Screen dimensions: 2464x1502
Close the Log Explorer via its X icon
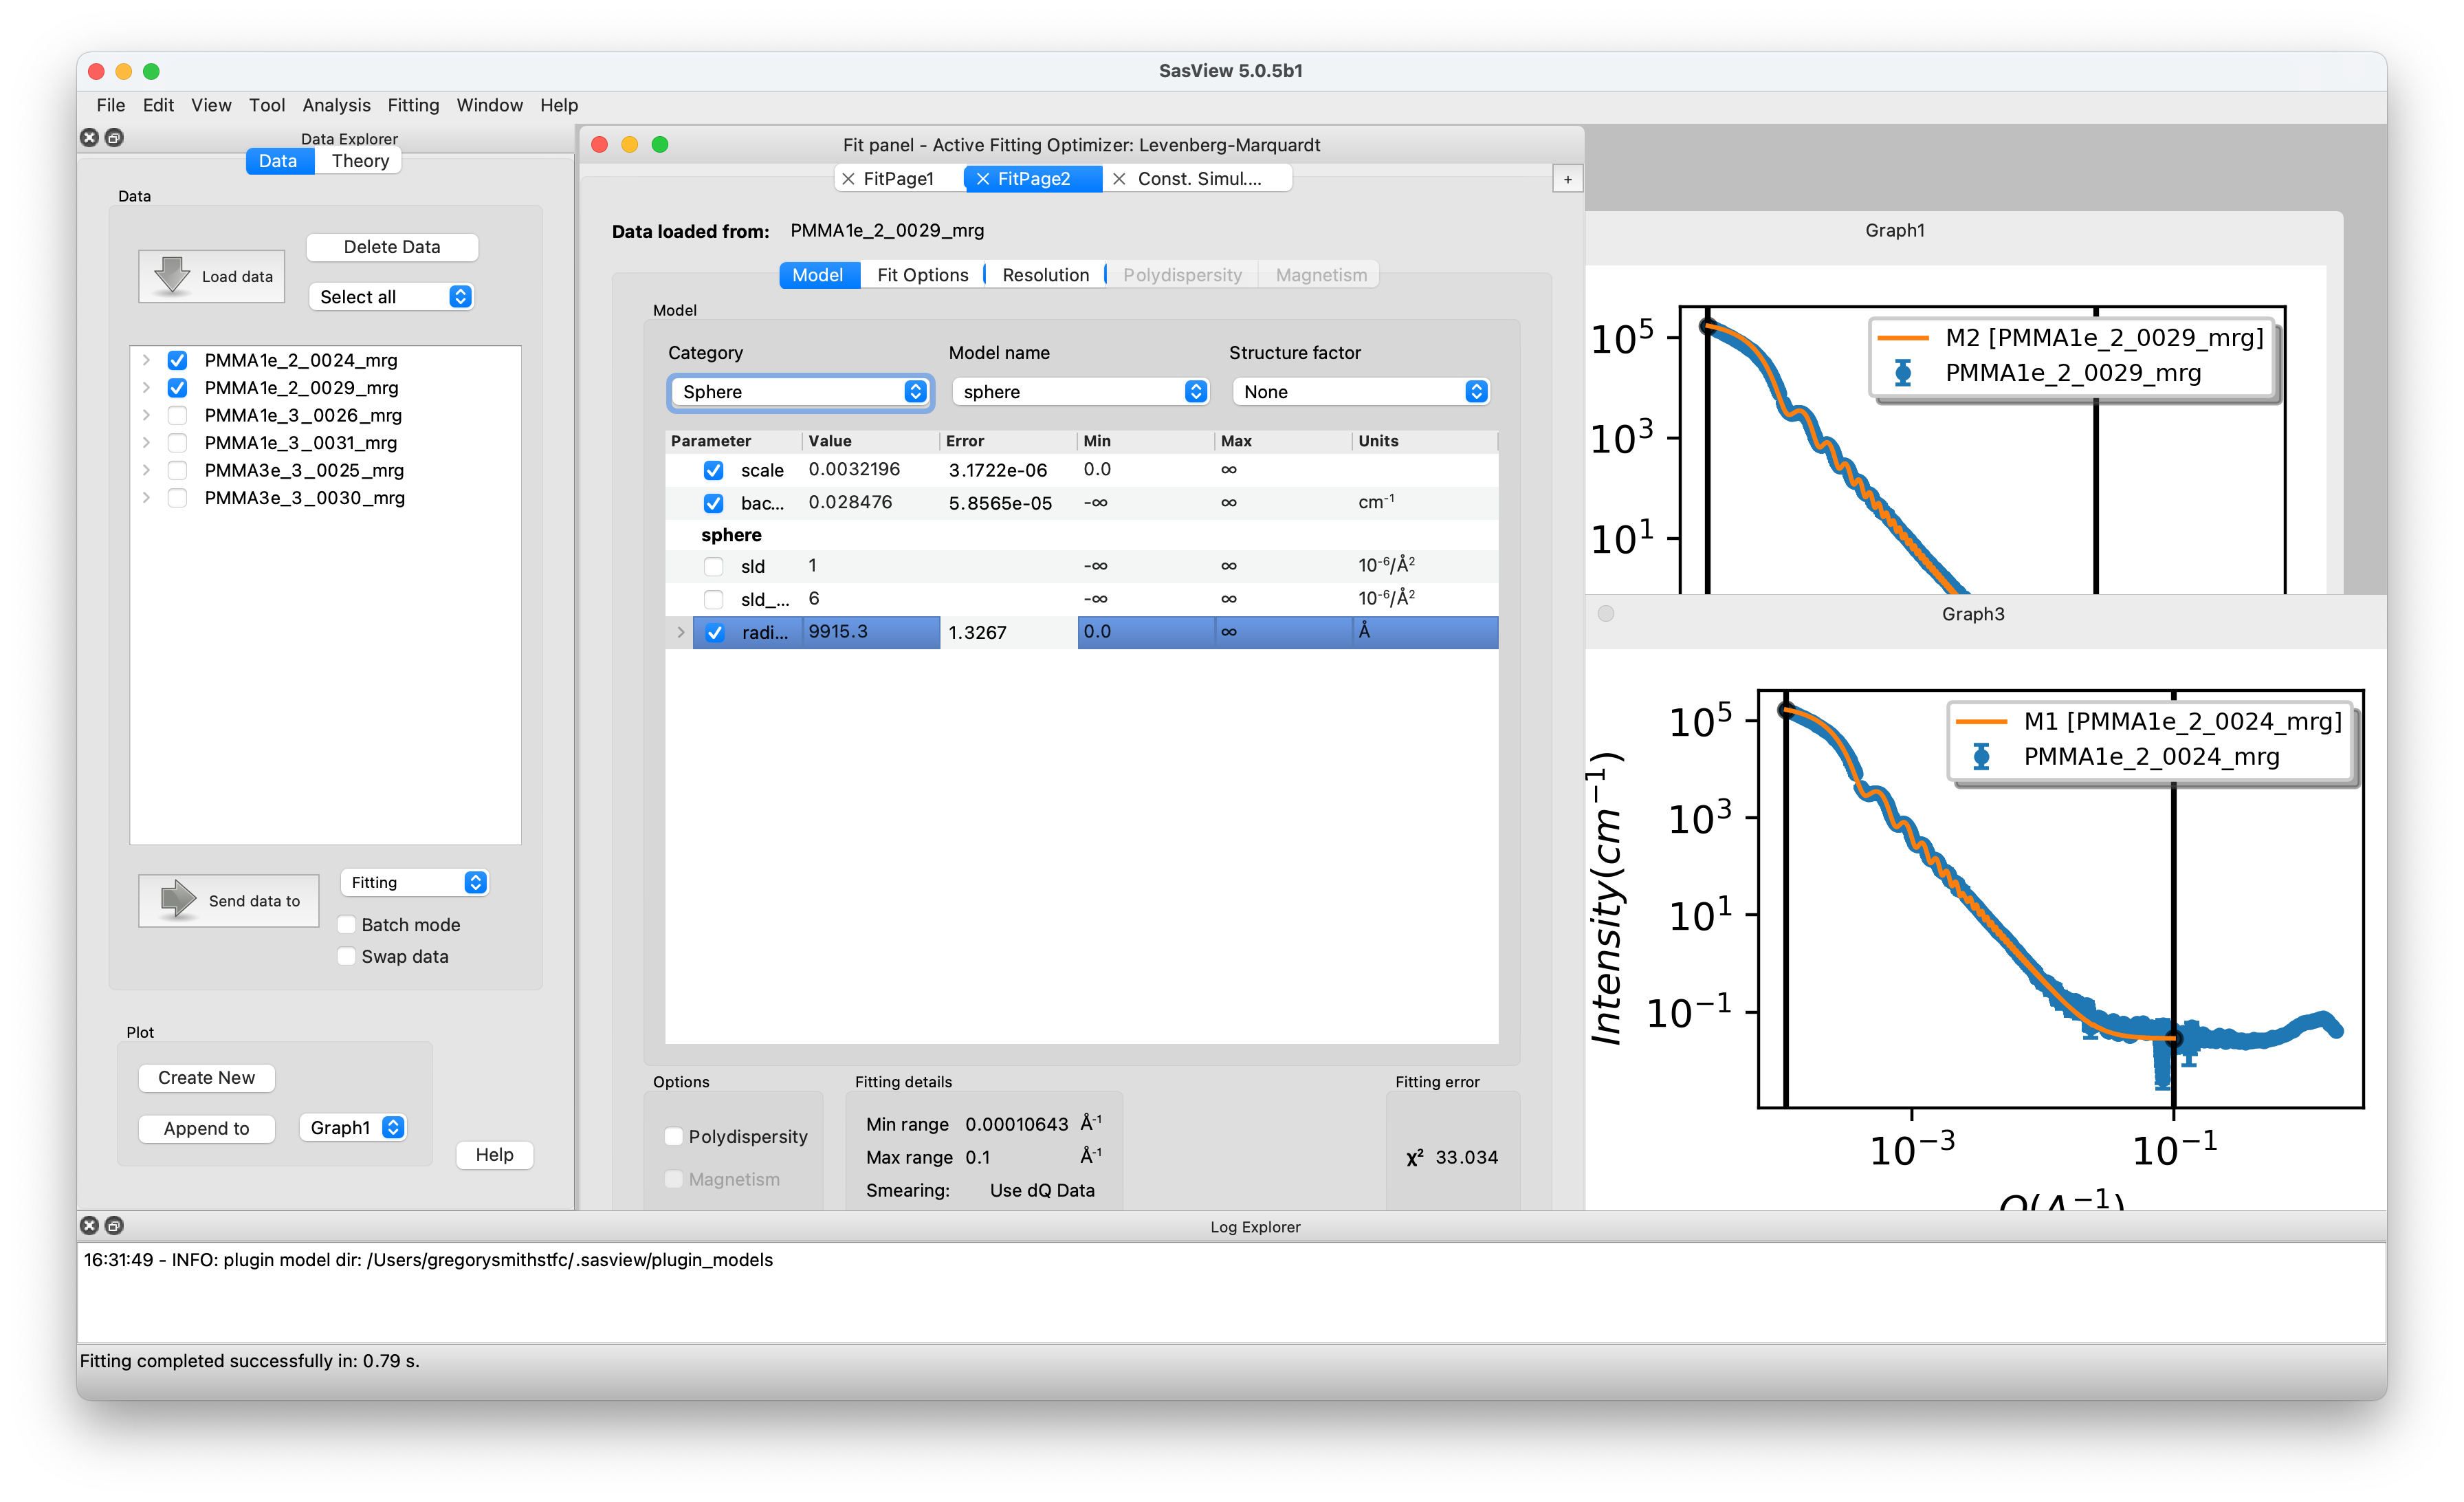pyautogui.click(x=89, y=1225)
